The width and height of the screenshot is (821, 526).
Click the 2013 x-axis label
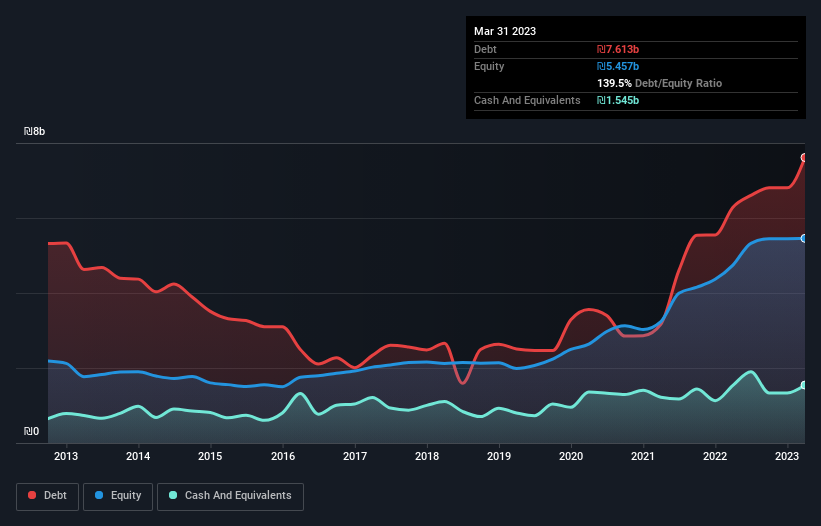pyautogui.click(x=66, y=457)
